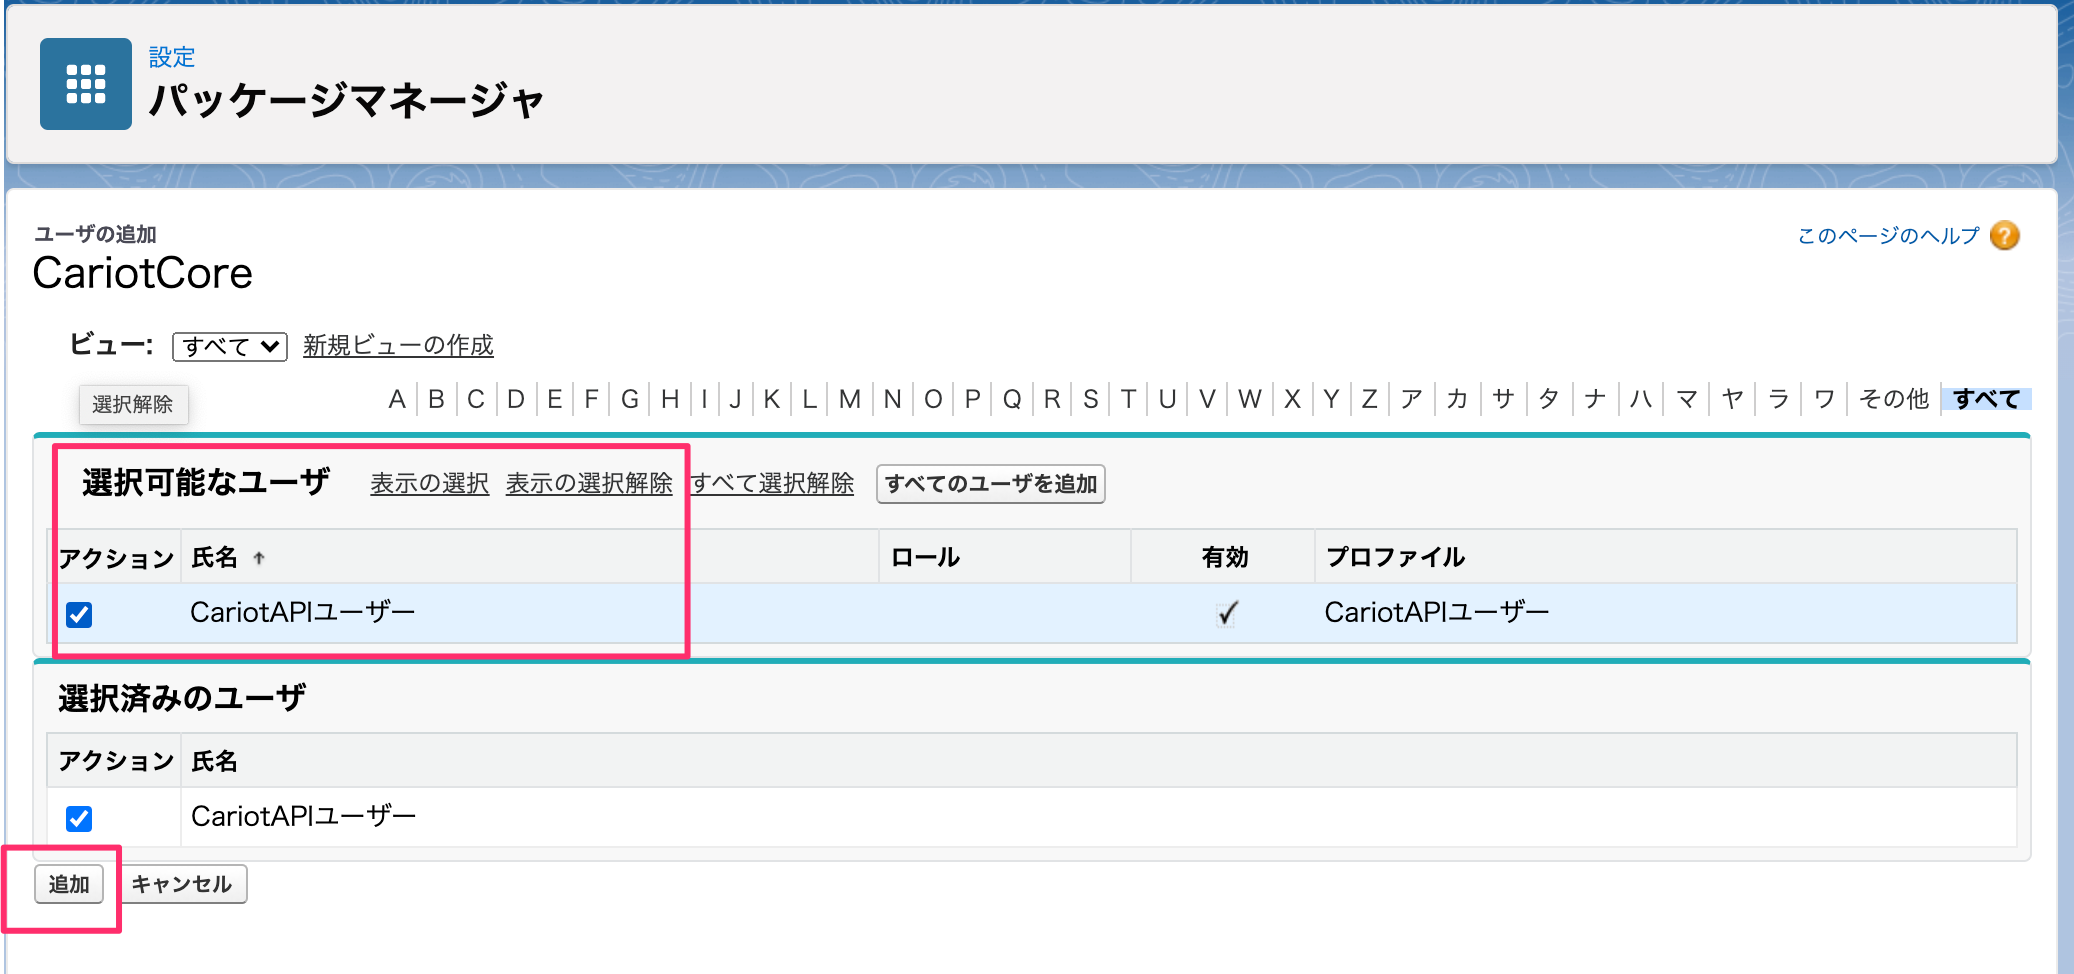
Task: Filter users by kana ア
Action: click(1411, 399)
